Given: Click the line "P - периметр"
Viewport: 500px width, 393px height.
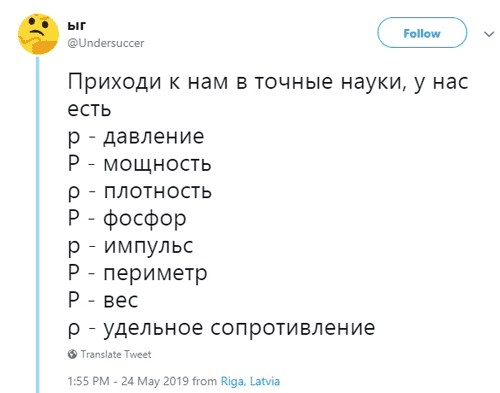Looking at the screenshot, I should (x=137, y=274).
